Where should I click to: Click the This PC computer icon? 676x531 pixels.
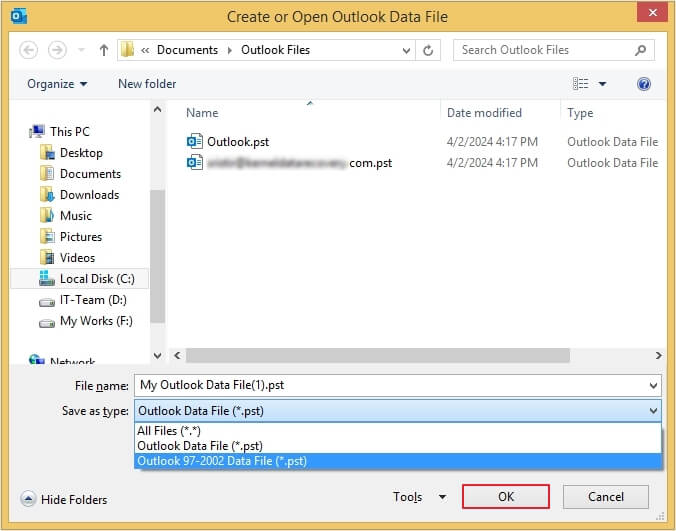[x=38, y=131]
